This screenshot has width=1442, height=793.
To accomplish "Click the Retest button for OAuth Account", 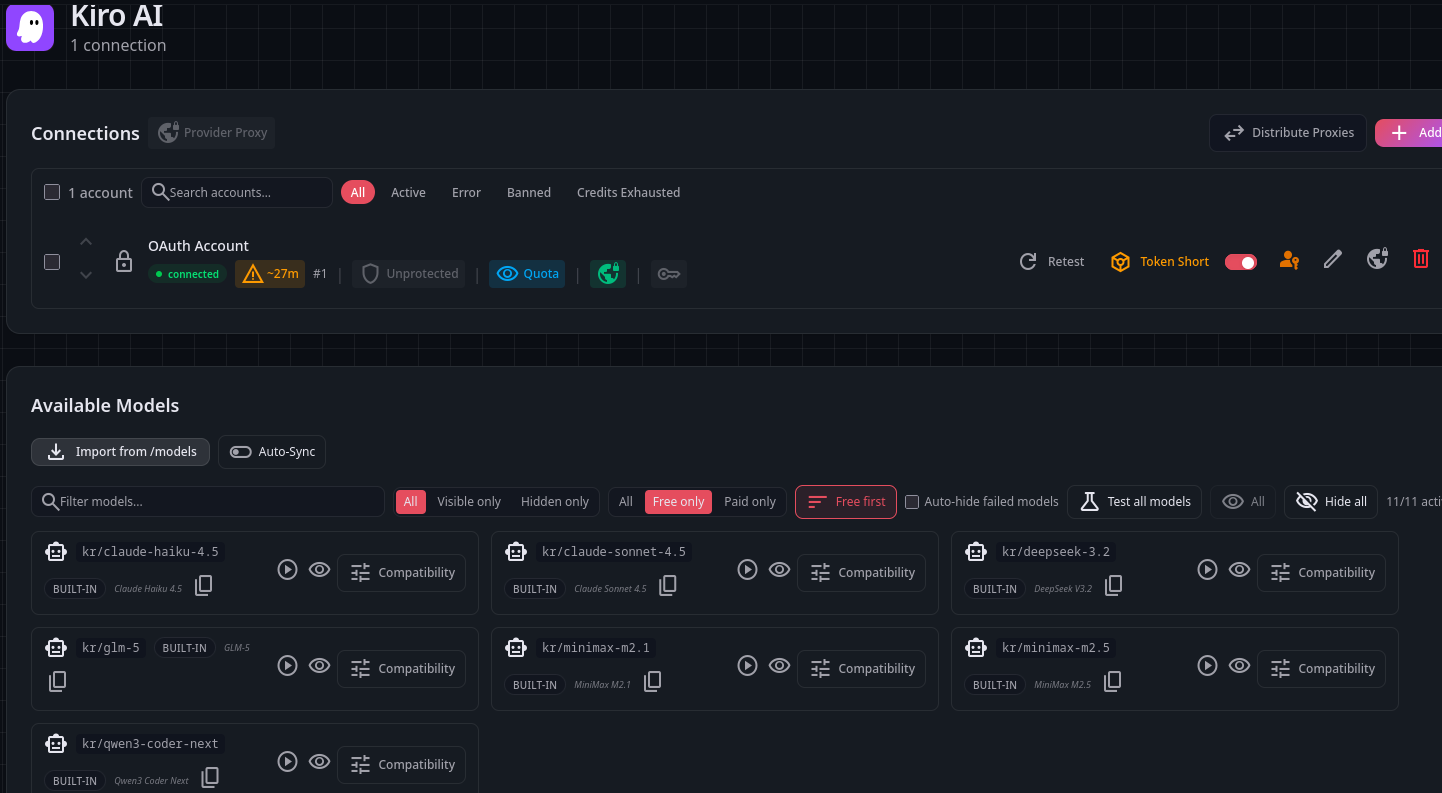I will click(1052, 261).
